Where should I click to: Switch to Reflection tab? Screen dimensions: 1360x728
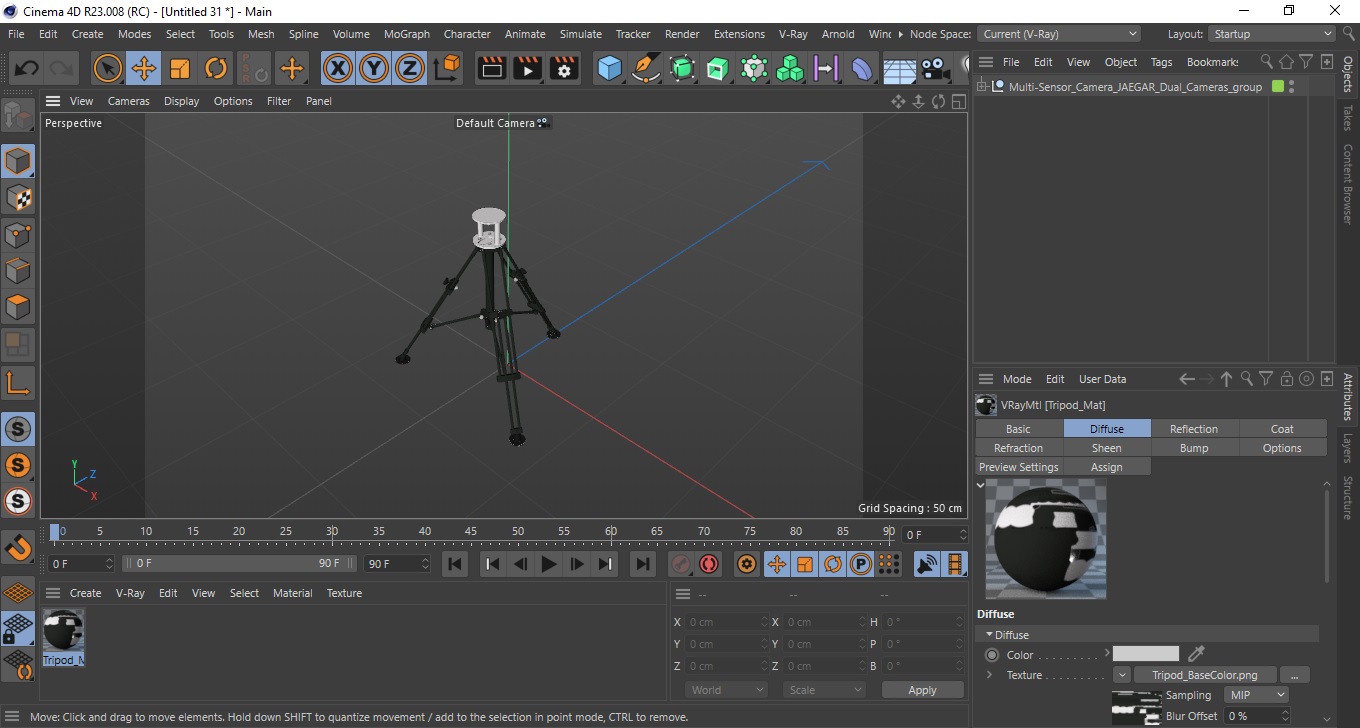[x=1194, y=429]
